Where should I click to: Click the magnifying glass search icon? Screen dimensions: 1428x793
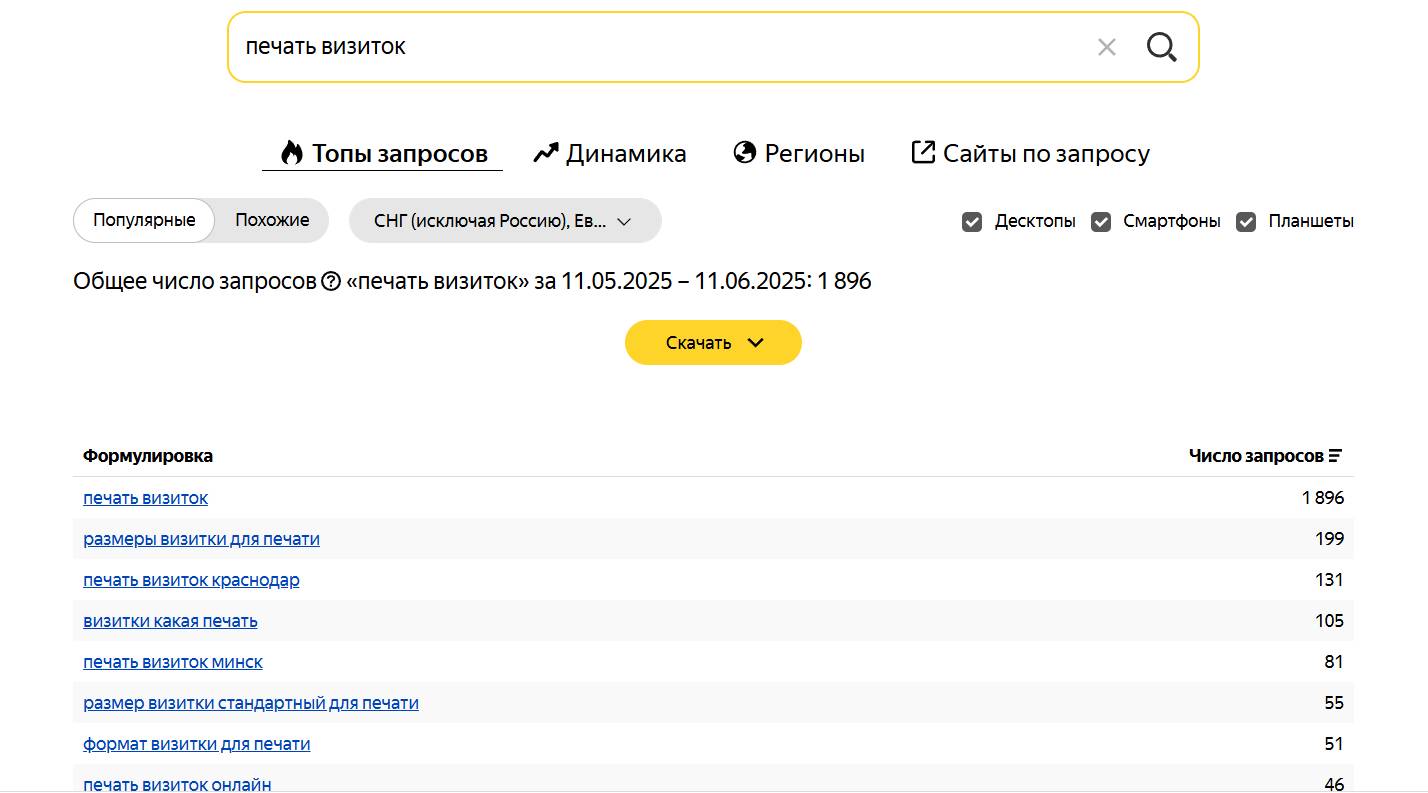[1161, 47]
